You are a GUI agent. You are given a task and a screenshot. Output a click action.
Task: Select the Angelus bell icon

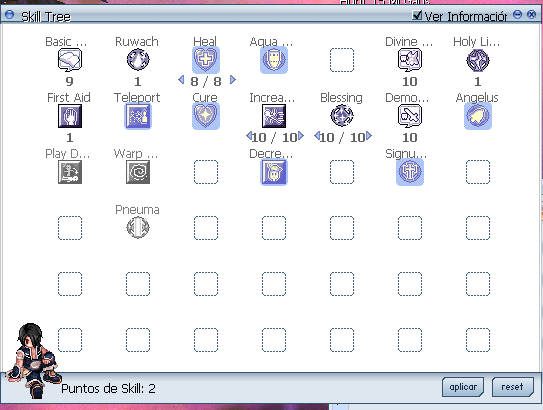pos(478,116)
